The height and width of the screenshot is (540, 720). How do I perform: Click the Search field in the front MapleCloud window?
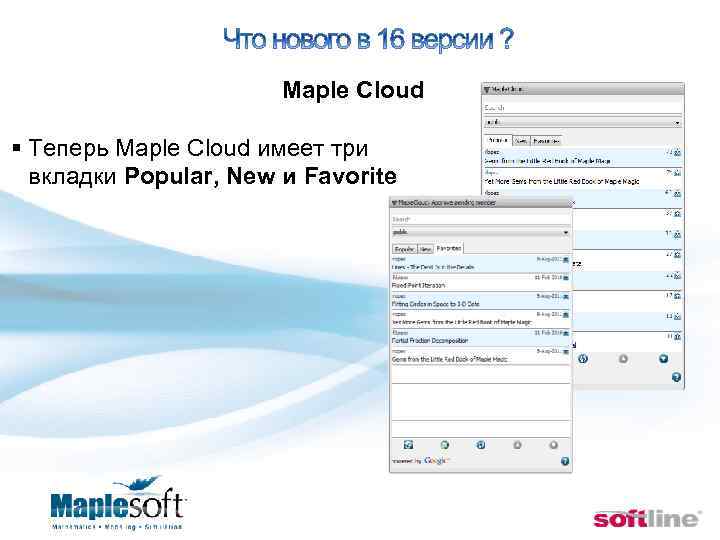[x=480, y=219]
